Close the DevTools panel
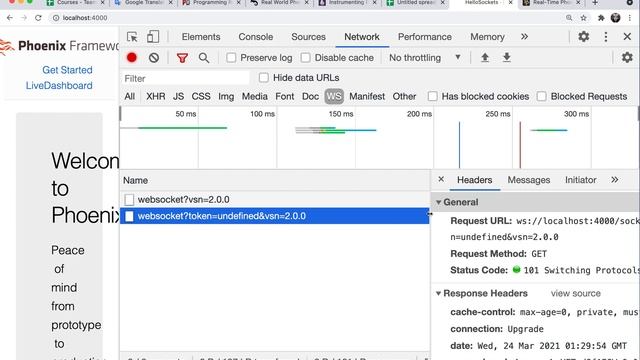640x360 pixels. (x=627, y=37)
